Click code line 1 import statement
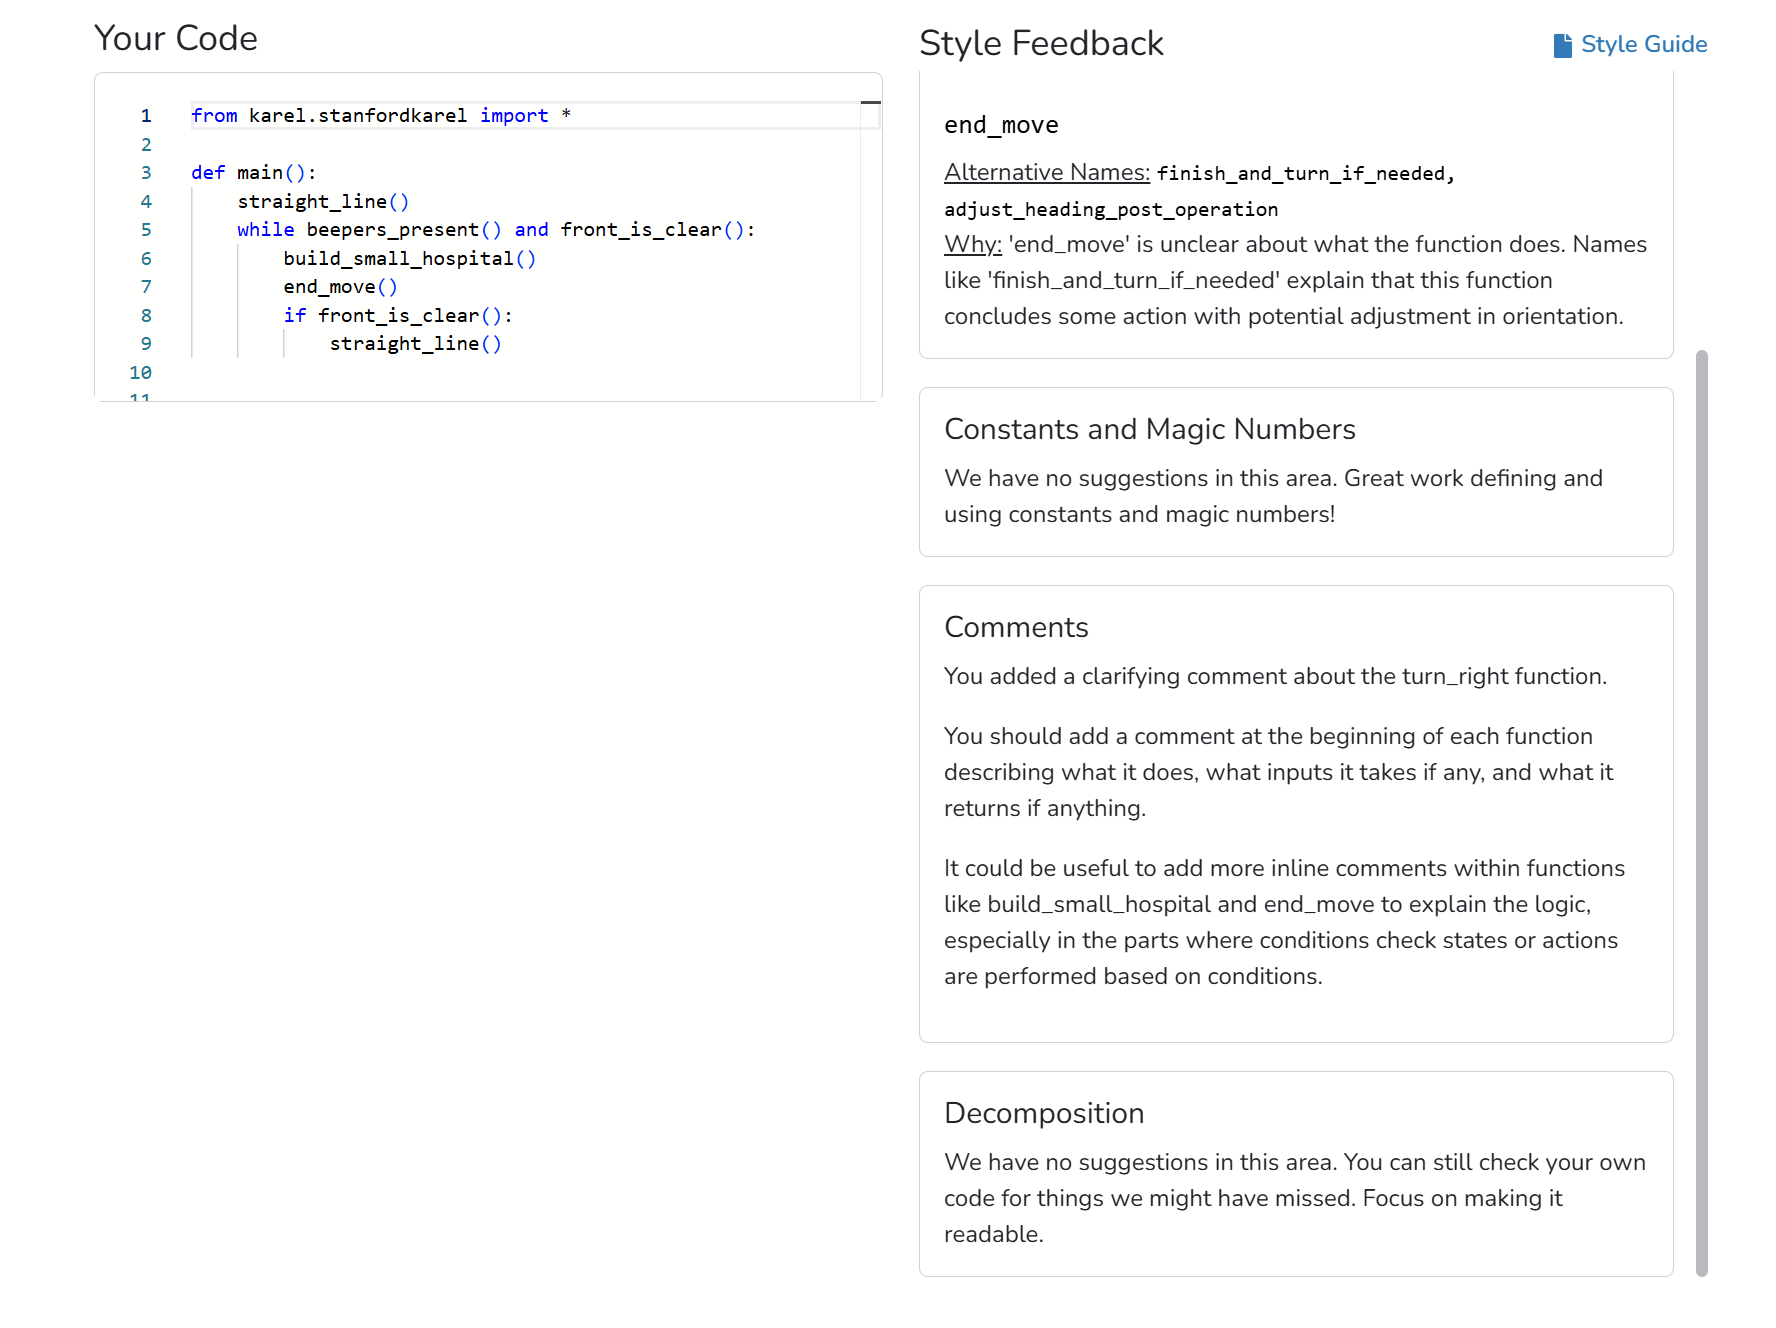Viewport: 1776px width, 1328px height. [381, 116]
